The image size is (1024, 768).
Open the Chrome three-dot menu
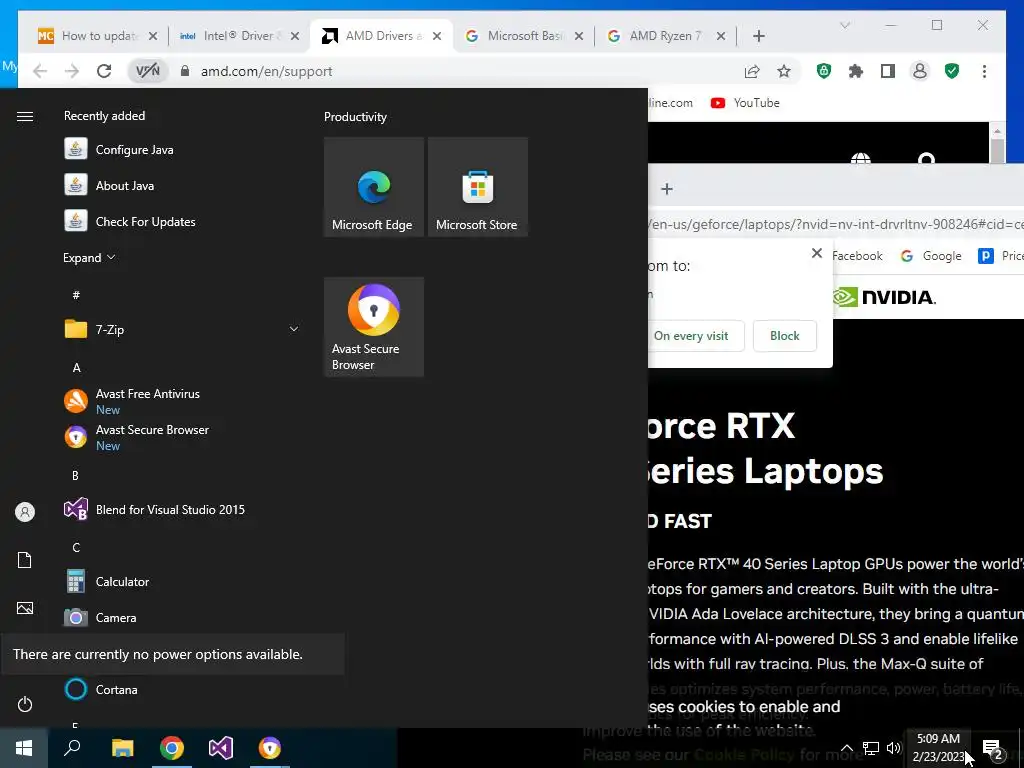pyautogui.click(x=984, y=71)
